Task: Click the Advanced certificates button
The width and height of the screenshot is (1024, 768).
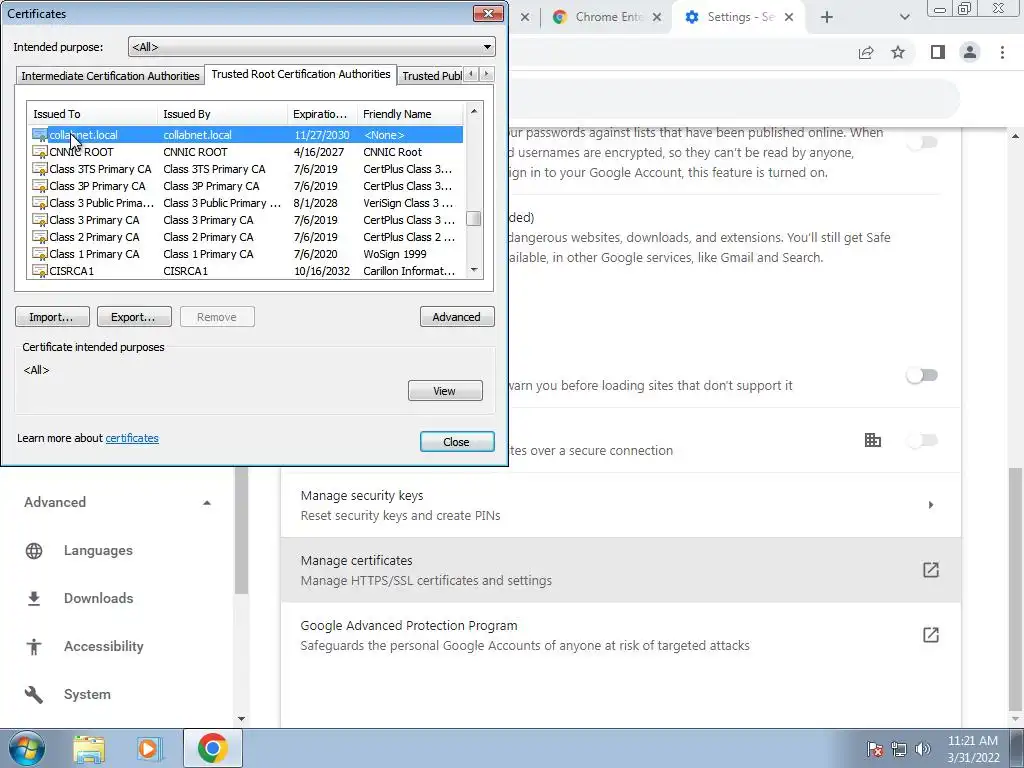Action: pos(457,317)
